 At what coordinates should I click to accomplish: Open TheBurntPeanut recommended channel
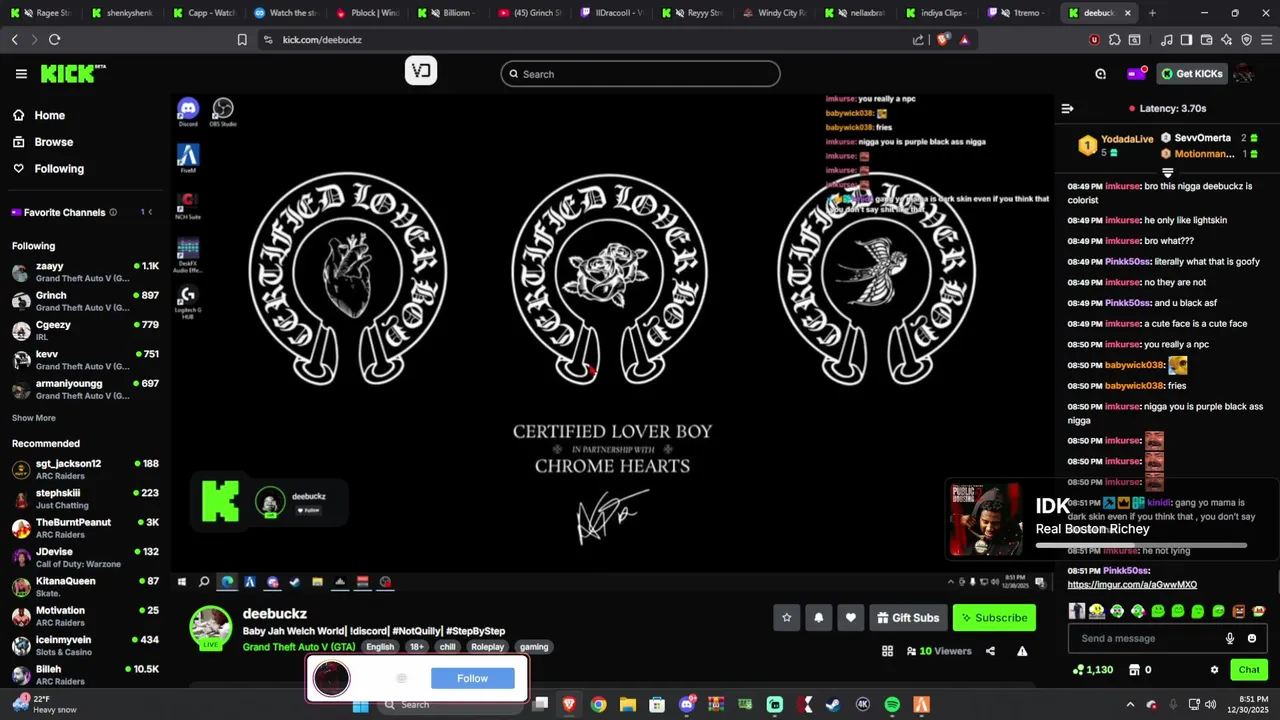85,528
